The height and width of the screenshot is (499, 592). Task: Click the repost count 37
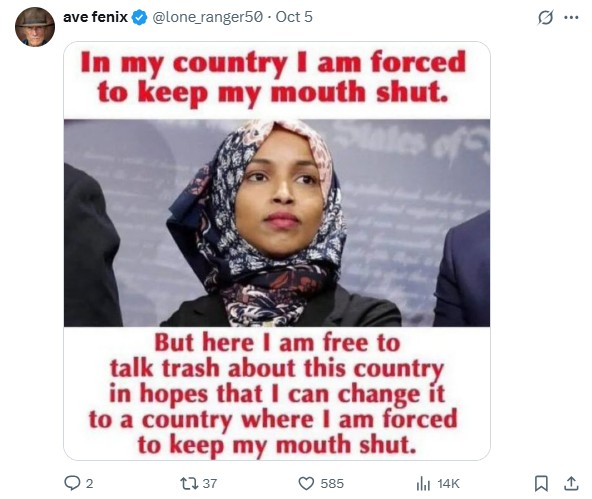pyautogui.click(x=210, y=484)
